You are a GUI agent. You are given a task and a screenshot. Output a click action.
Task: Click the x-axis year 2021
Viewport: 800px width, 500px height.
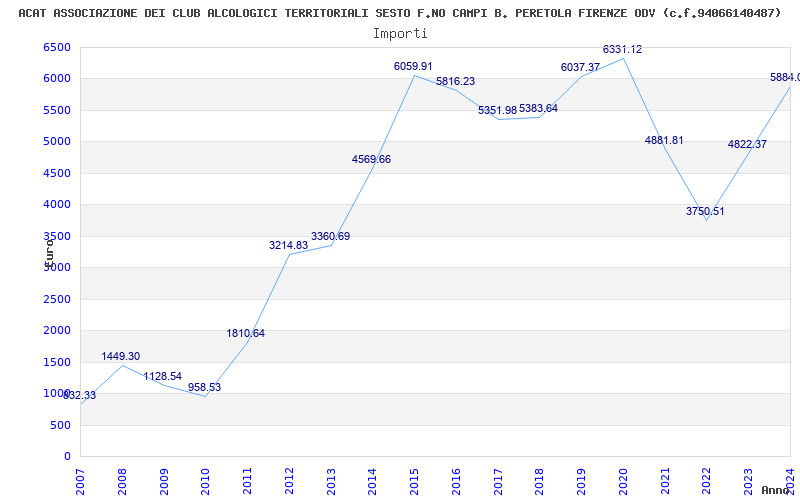pyautogui.click(x=665, y=482)
